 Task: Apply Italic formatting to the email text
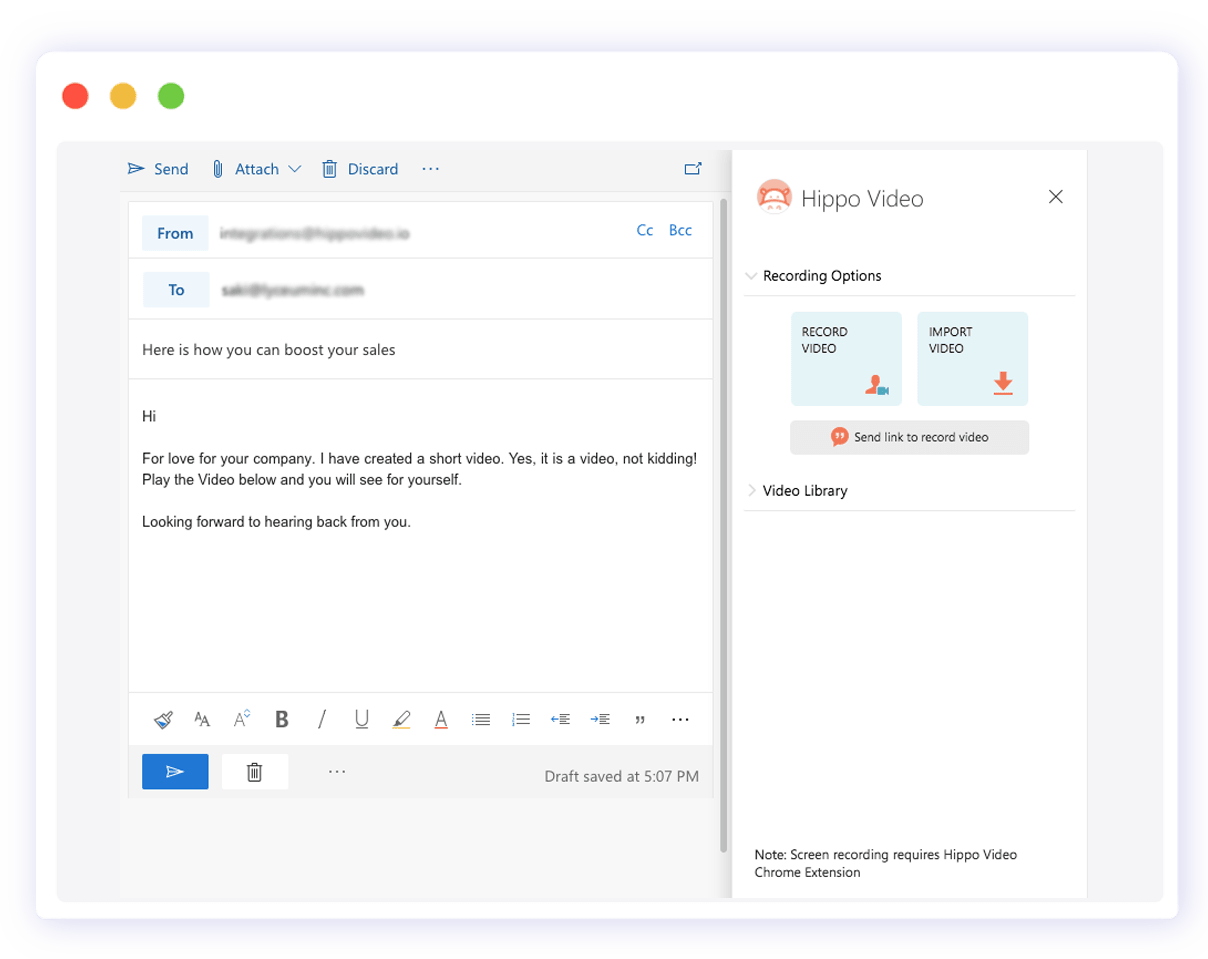[321, 719]
